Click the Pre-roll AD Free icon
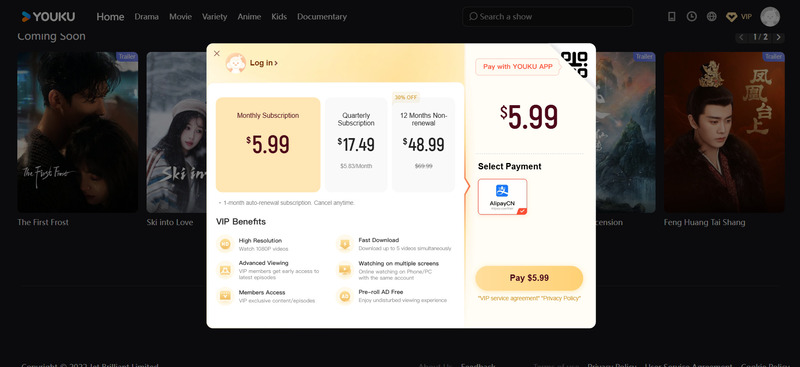800x367 pixels. point(345,296)
